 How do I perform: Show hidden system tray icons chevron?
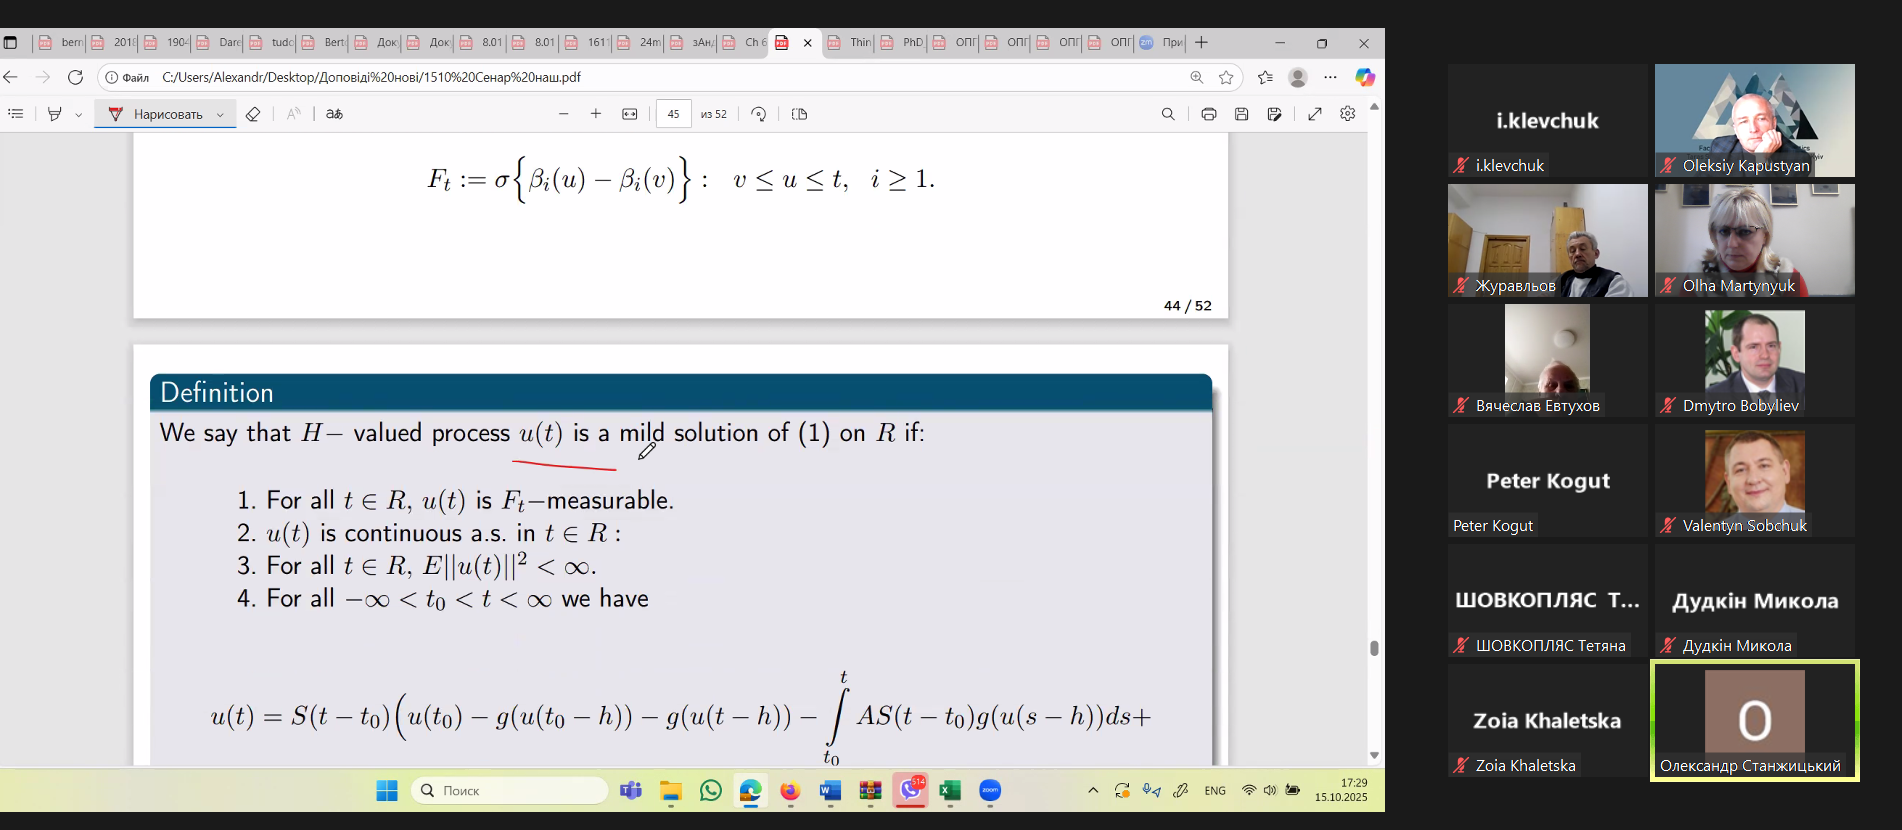point(1093,790)
